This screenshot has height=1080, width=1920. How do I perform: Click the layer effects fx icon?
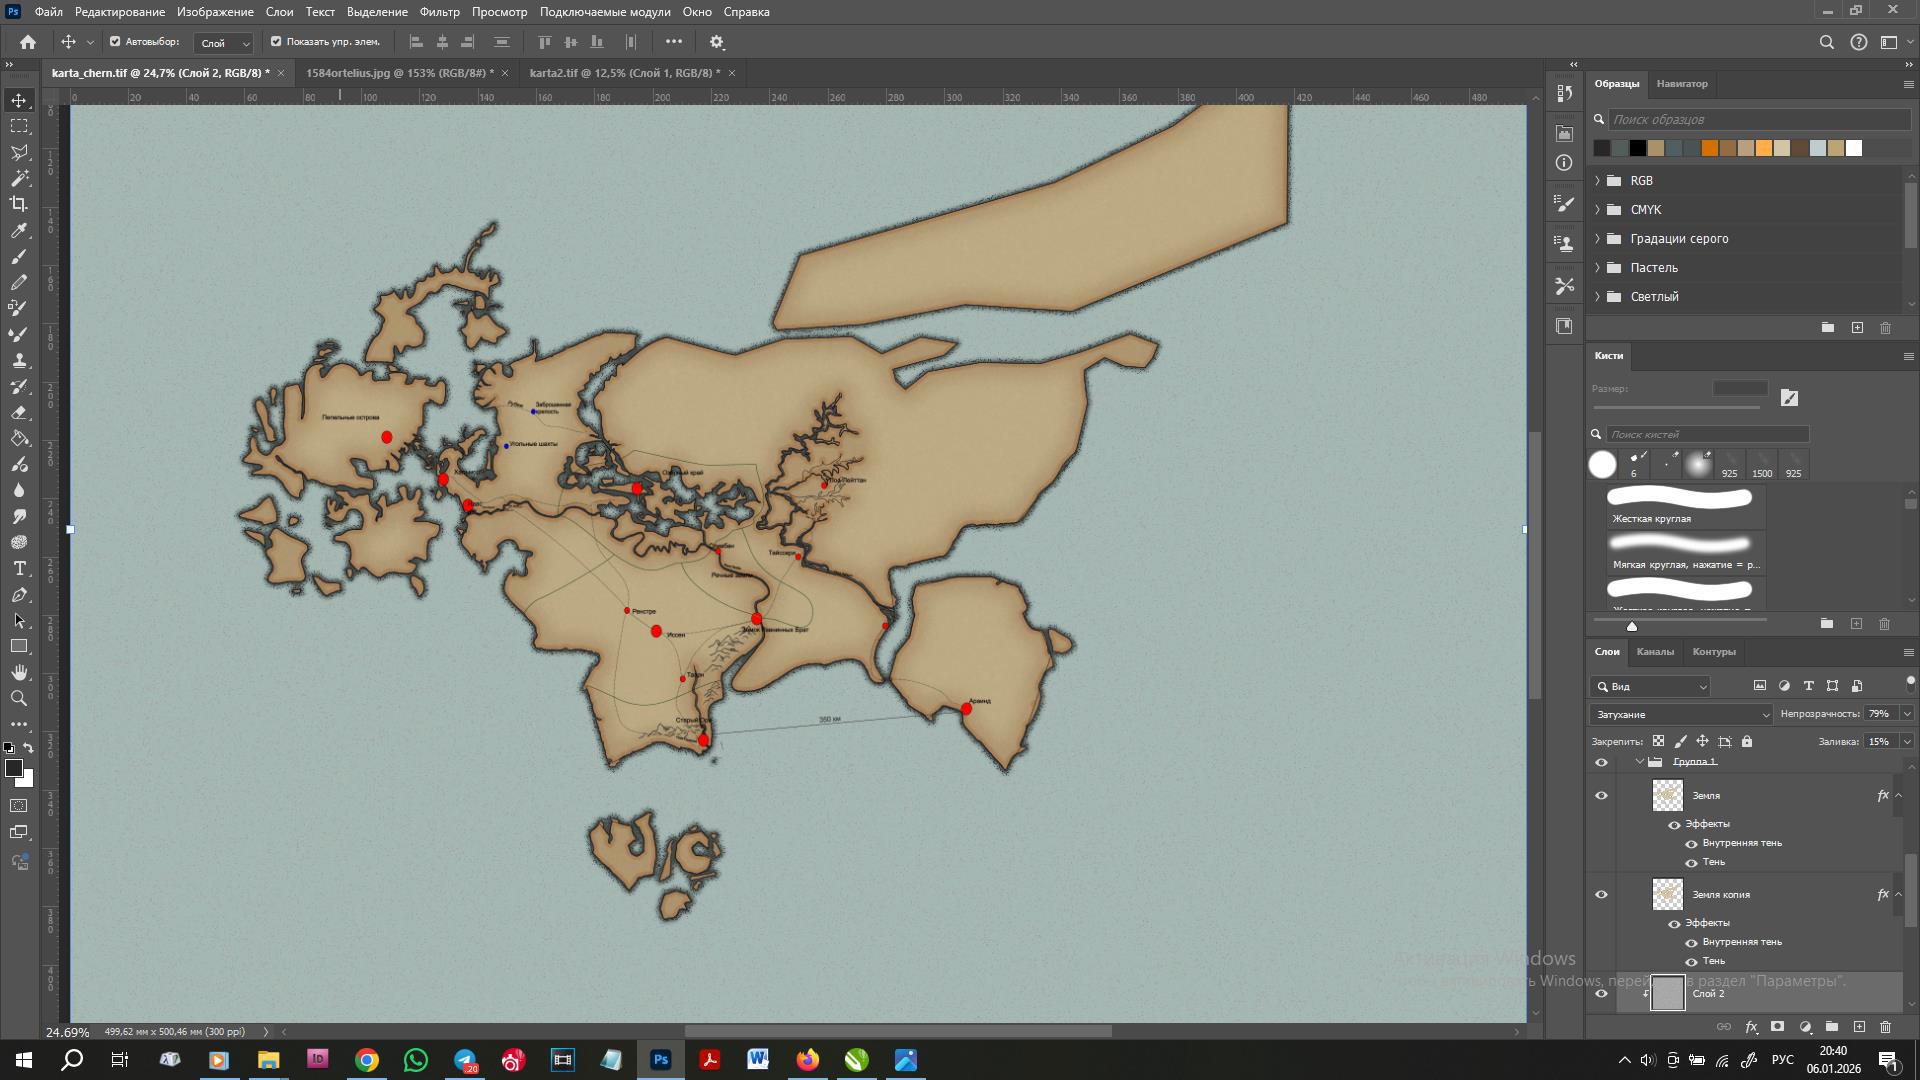[1751, 1027]
